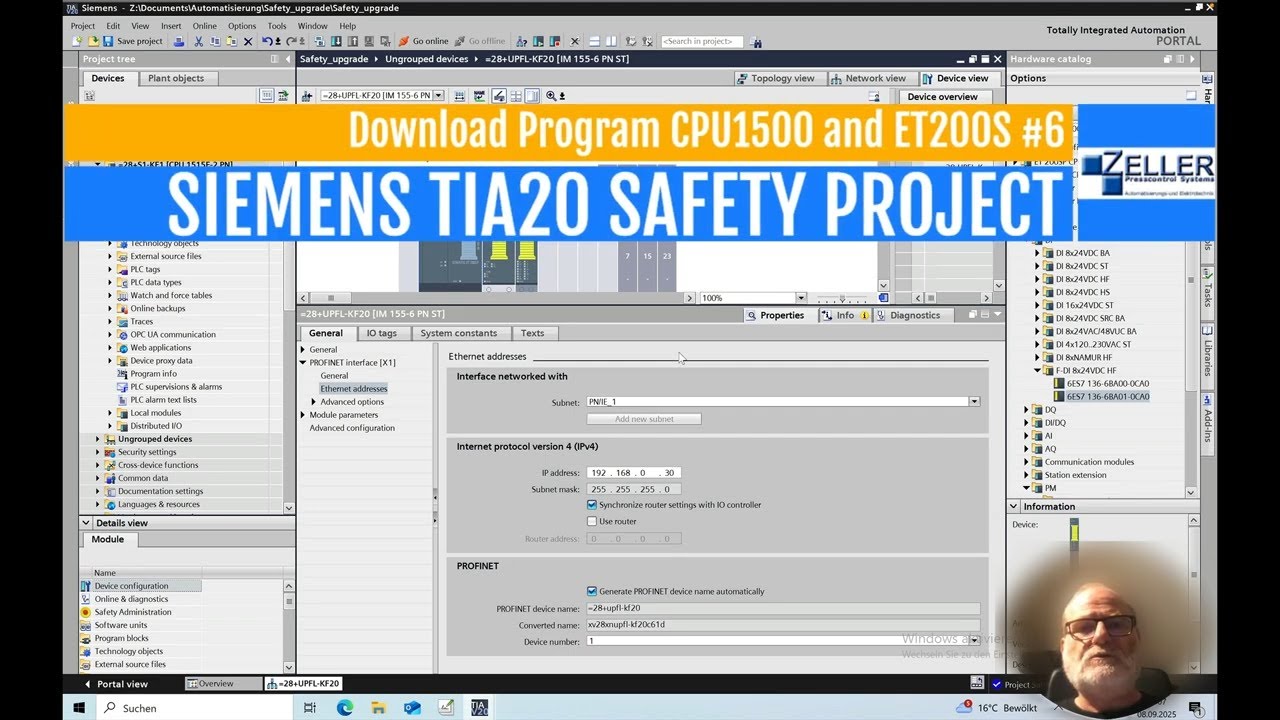Expand Module parameters in properties tree
Image resolution: width=1280 pixels, height=720 pixels.
tap(303, 415)
